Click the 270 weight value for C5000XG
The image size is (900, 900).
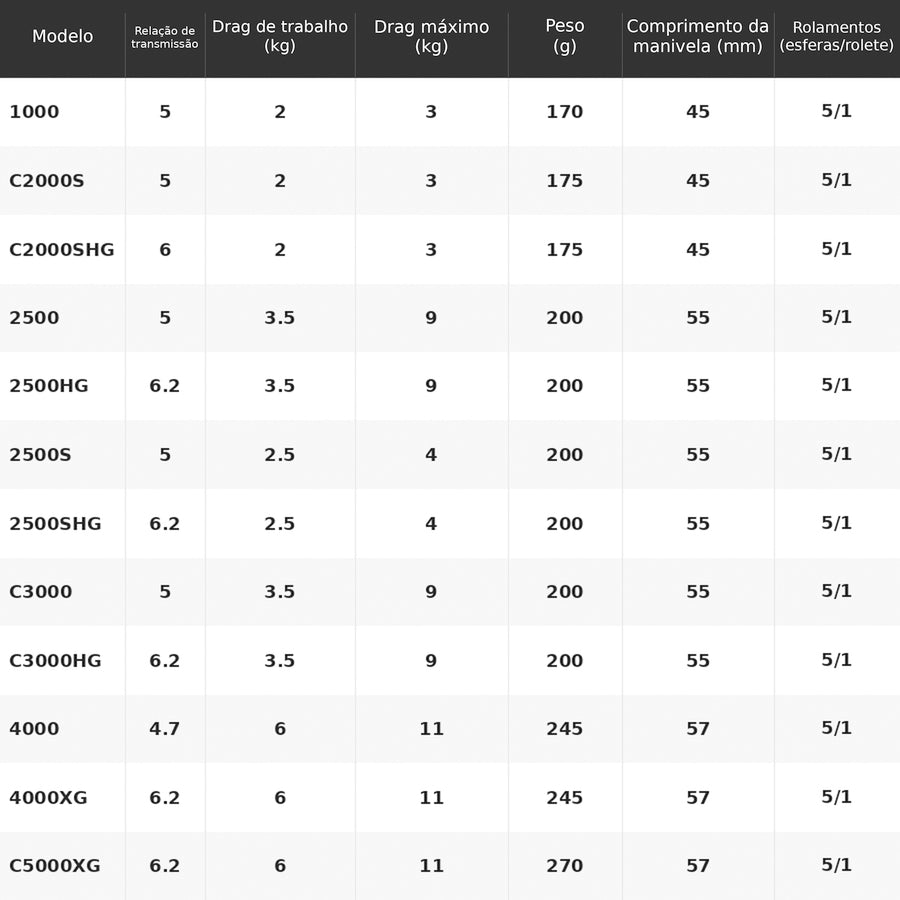564,866
